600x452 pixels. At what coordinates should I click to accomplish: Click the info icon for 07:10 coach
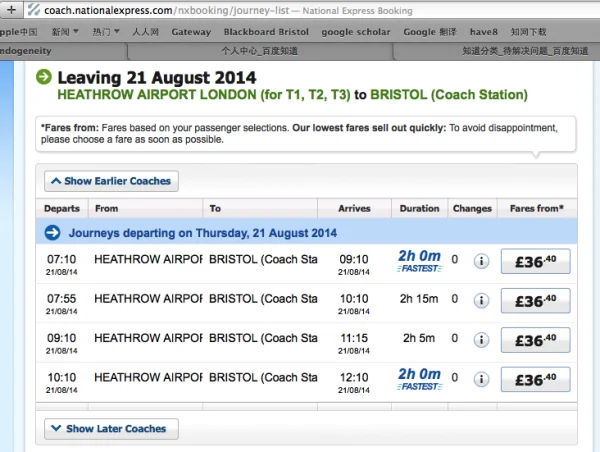coord(481,261)
